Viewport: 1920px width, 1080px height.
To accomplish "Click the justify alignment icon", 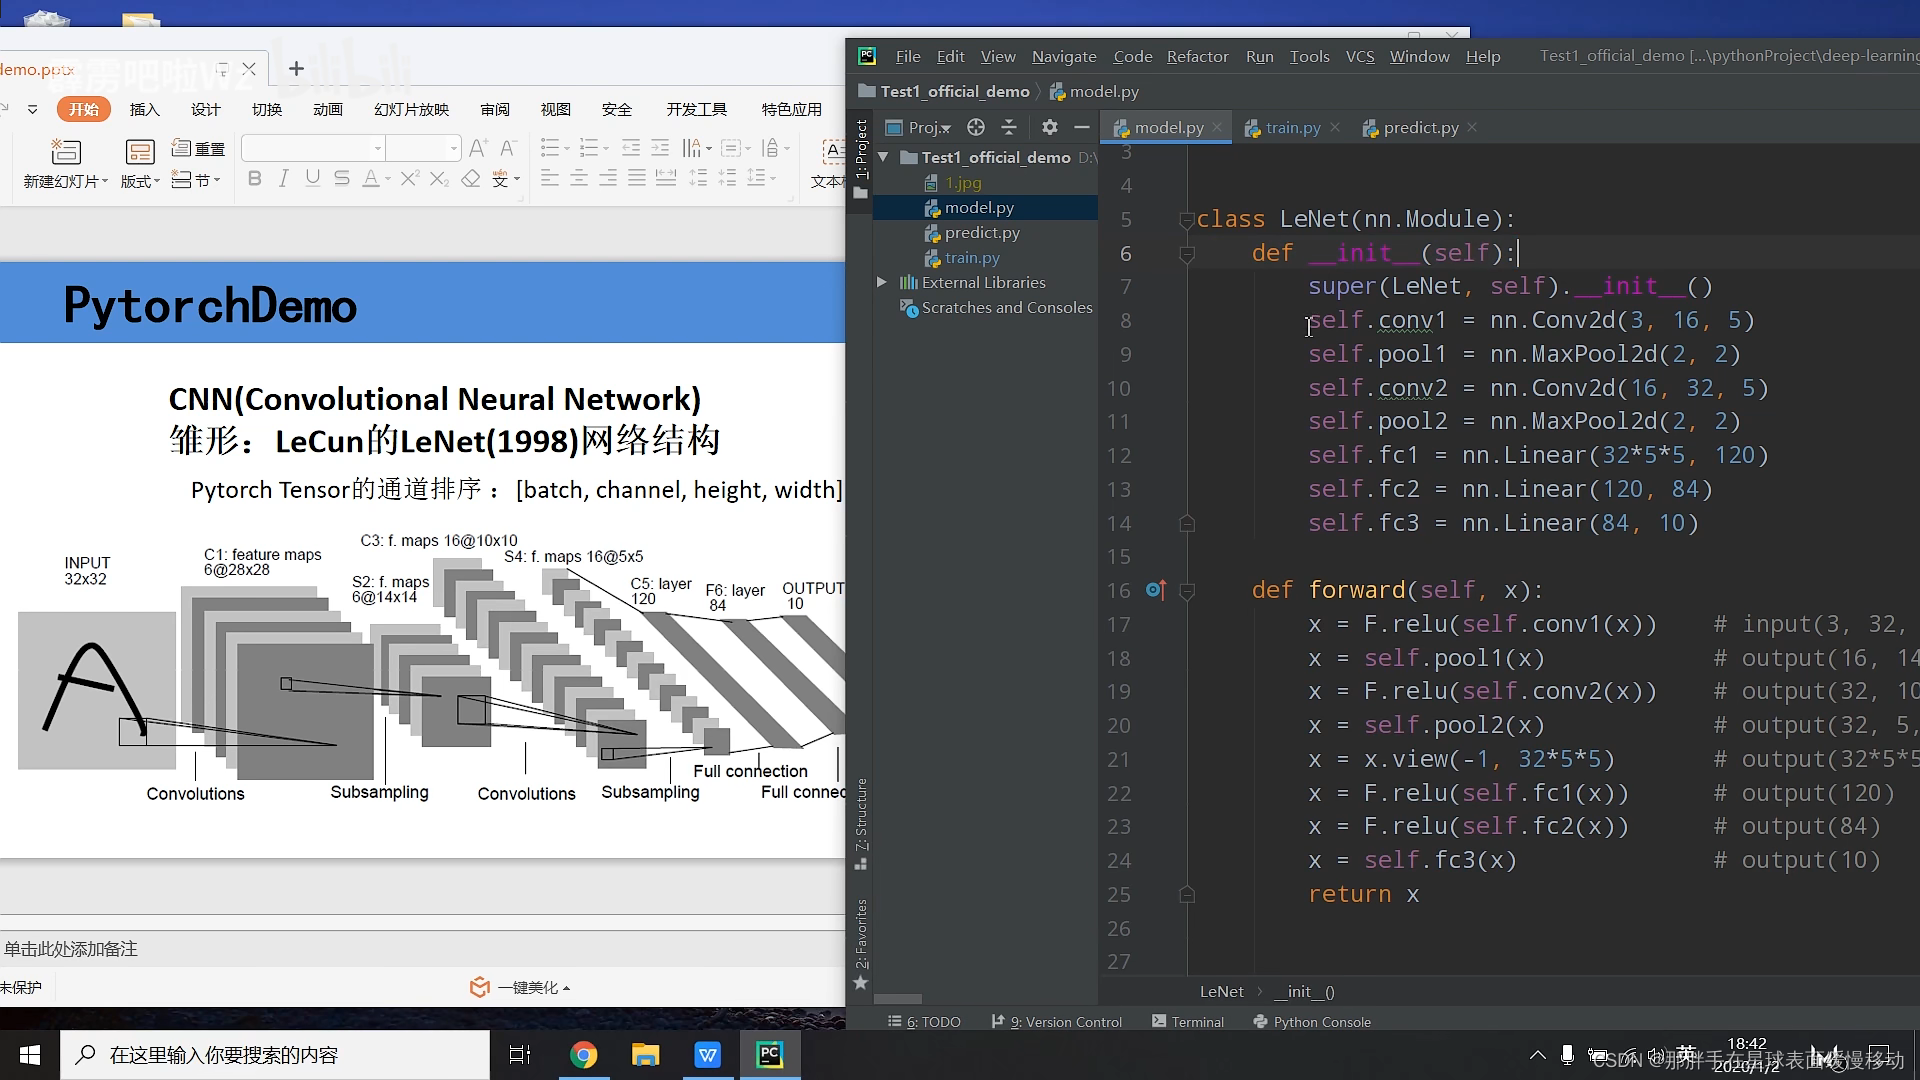I will click(x=637, y=179).
